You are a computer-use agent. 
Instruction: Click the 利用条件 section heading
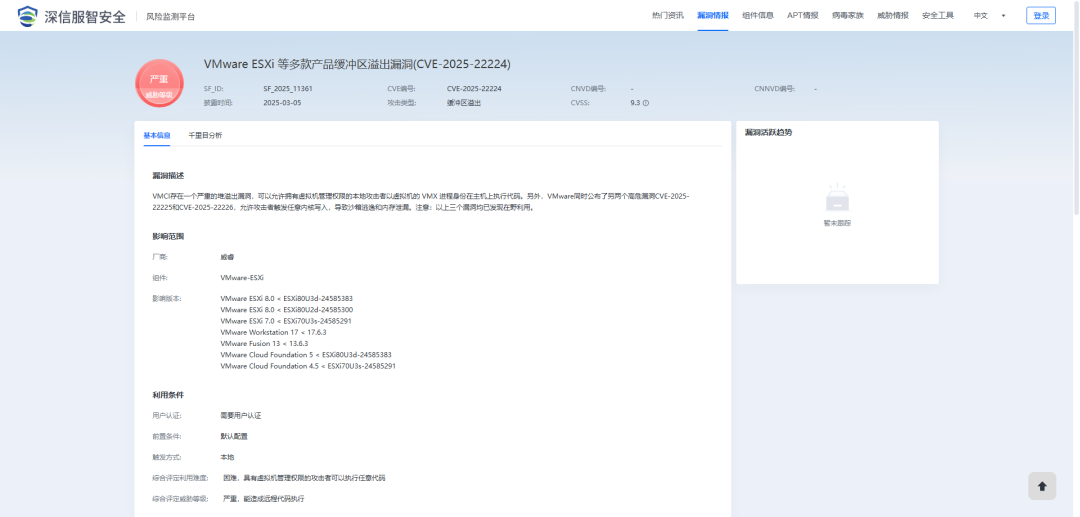(168, 395)
